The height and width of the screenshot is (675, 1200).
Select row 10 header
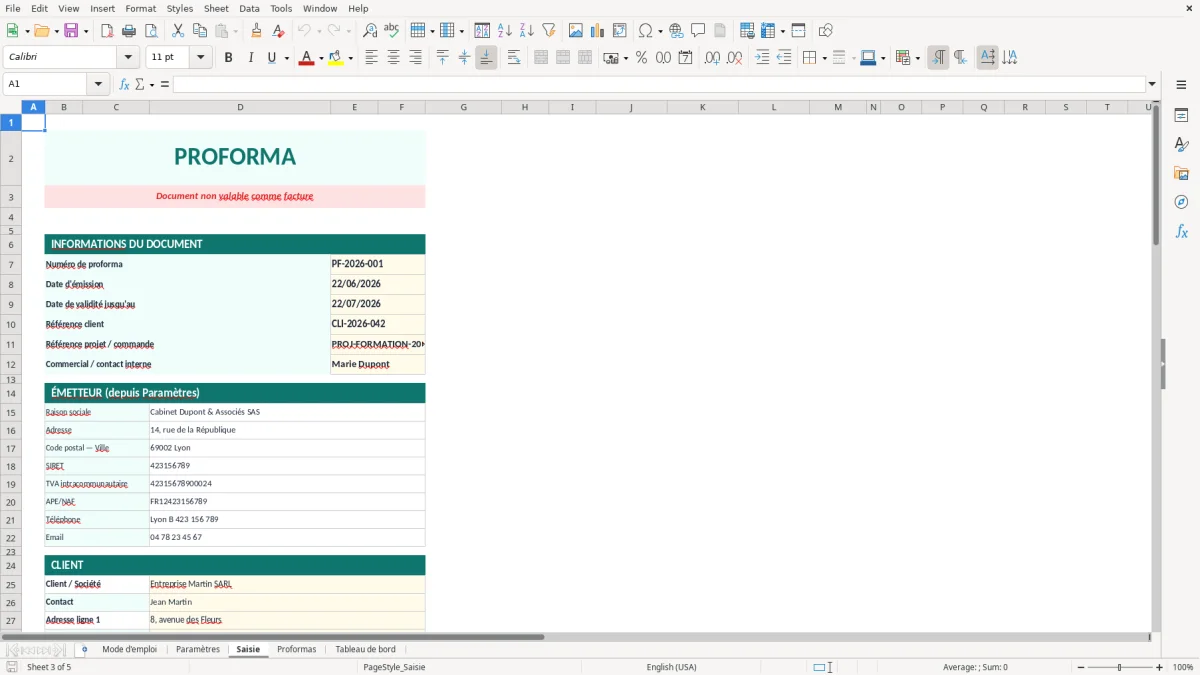pyautogui.click(x=11, y=324)
